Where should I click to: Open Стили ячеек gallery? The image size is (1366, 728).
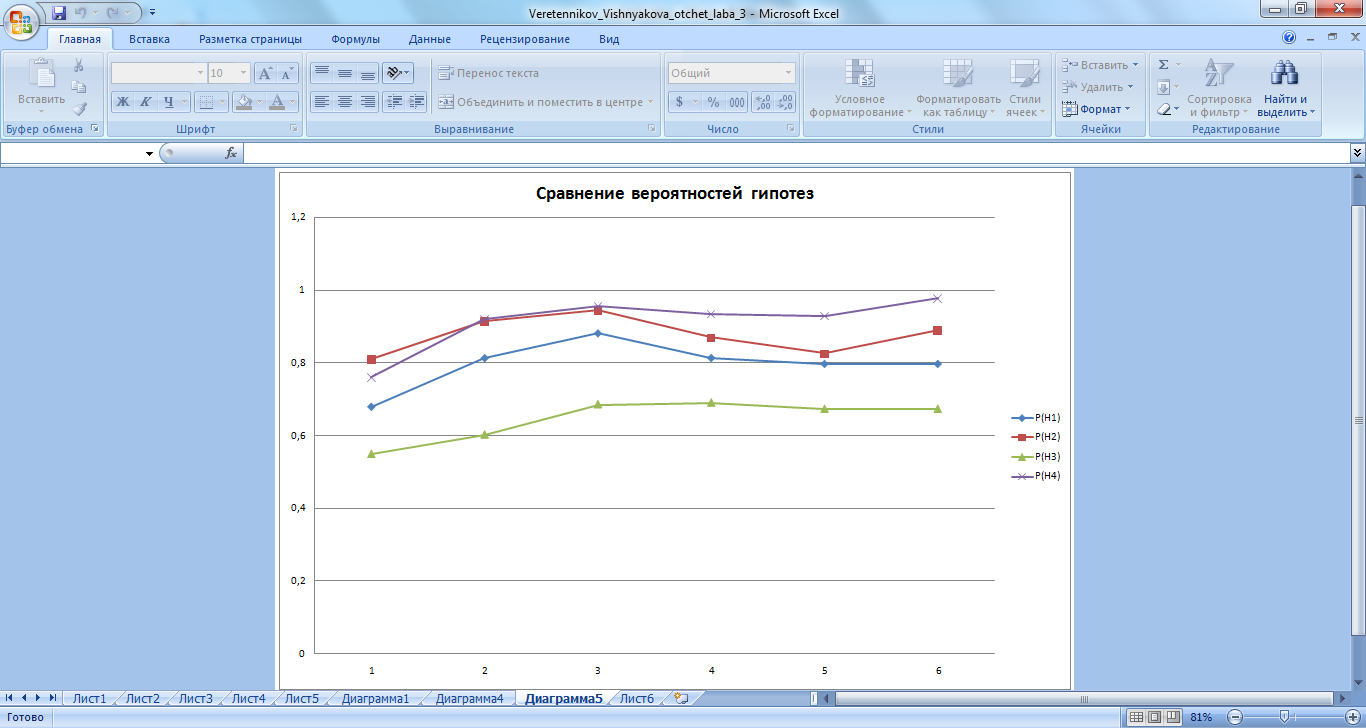[x=1024, y=88]
